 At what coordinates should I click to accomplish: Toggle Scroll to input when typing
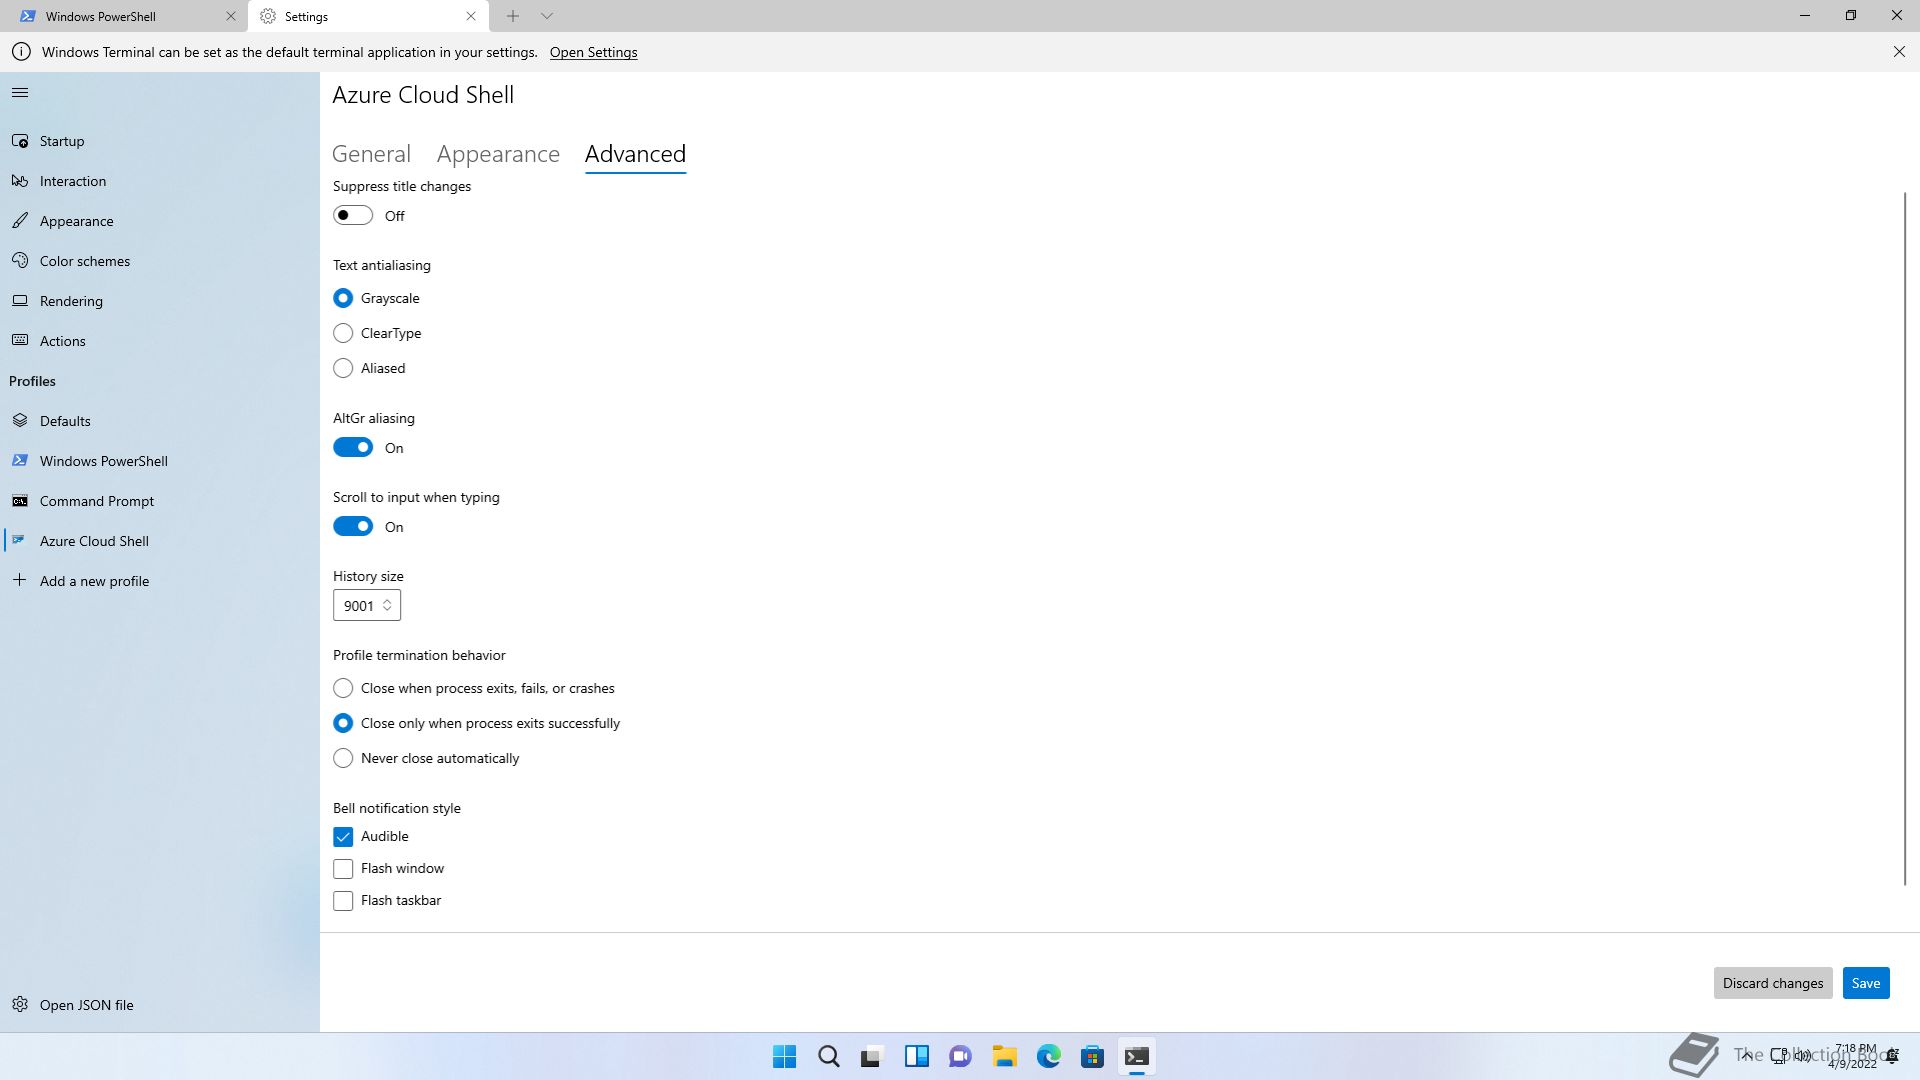point(353,527)
